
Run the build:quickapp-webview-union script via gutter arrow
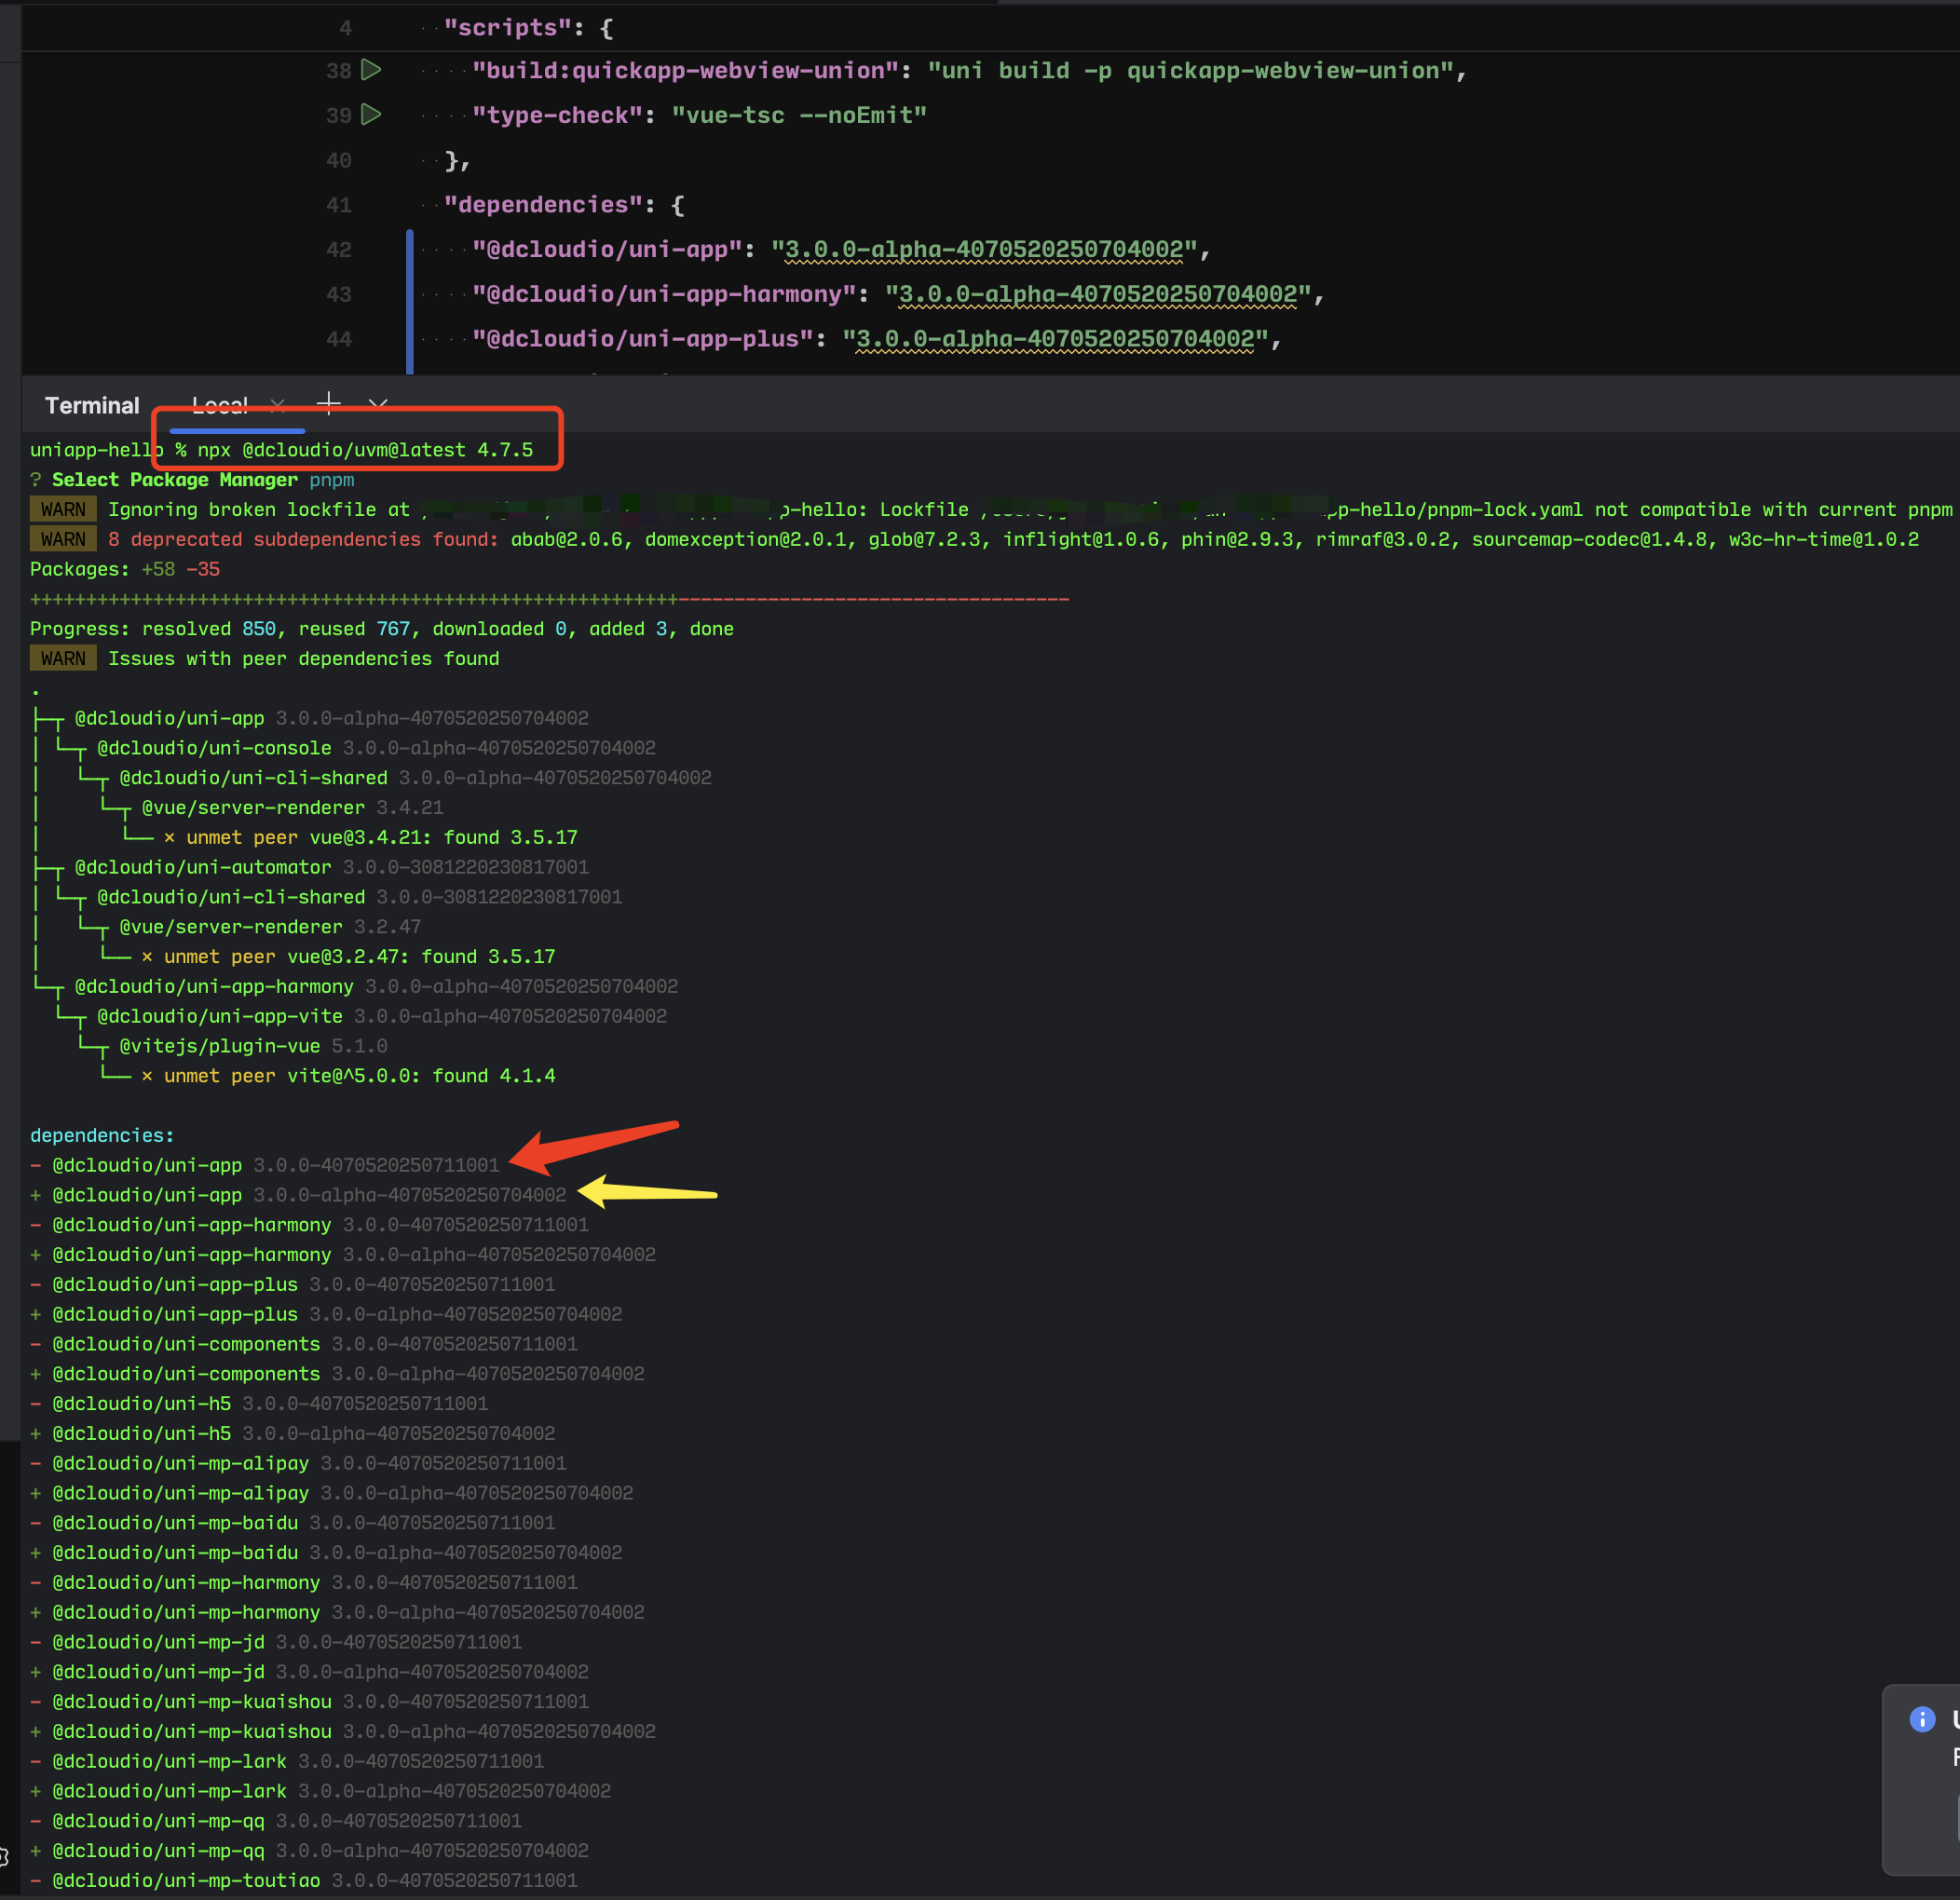point(371,70)
